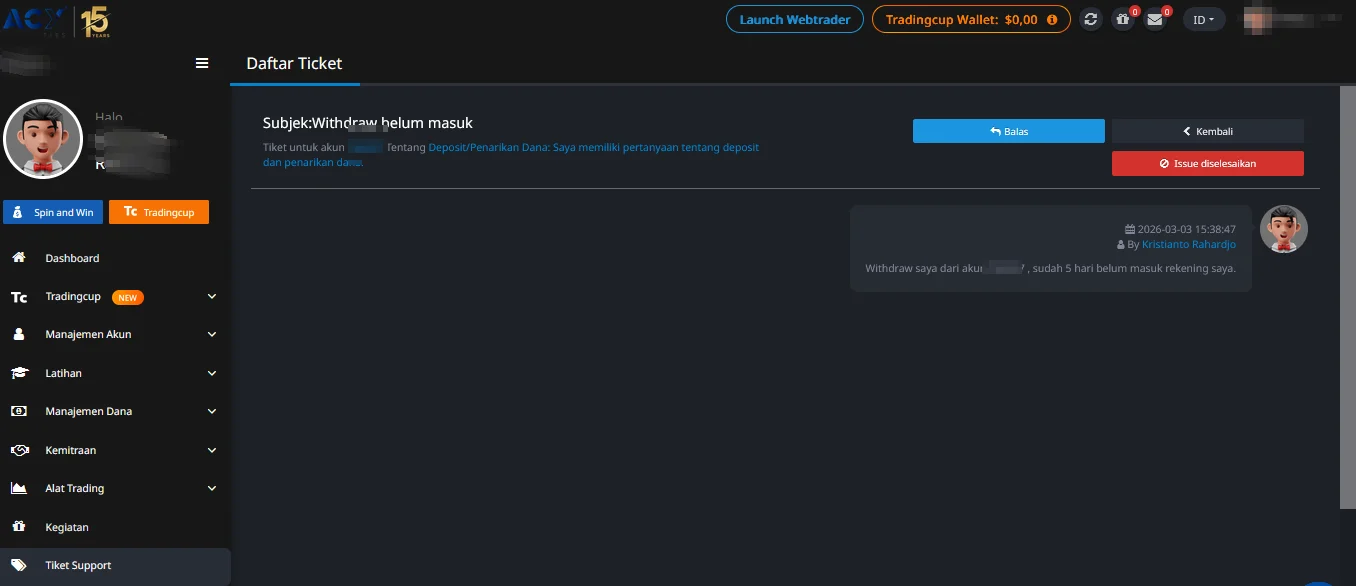Click the Latihan graduation cap icon
The height and width of the screenshot is (586, 1356).
(x=19, y=373)
